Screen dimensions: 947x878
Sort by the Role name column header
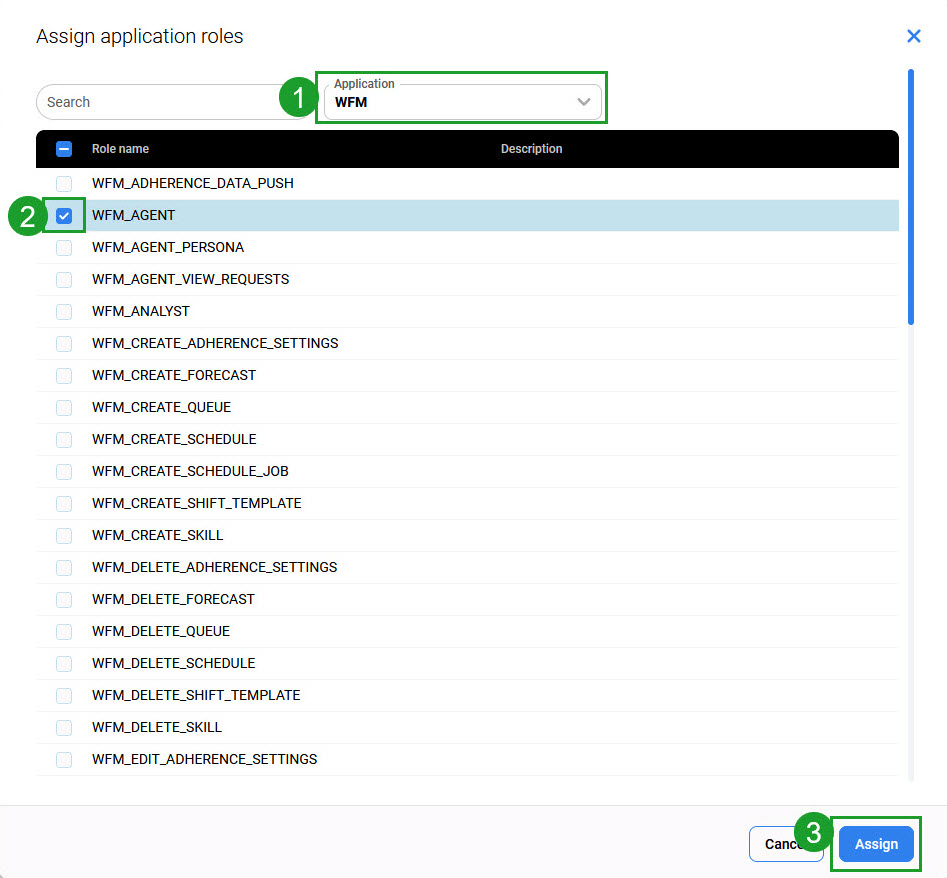pyautogui.click(x=120, y=149)
